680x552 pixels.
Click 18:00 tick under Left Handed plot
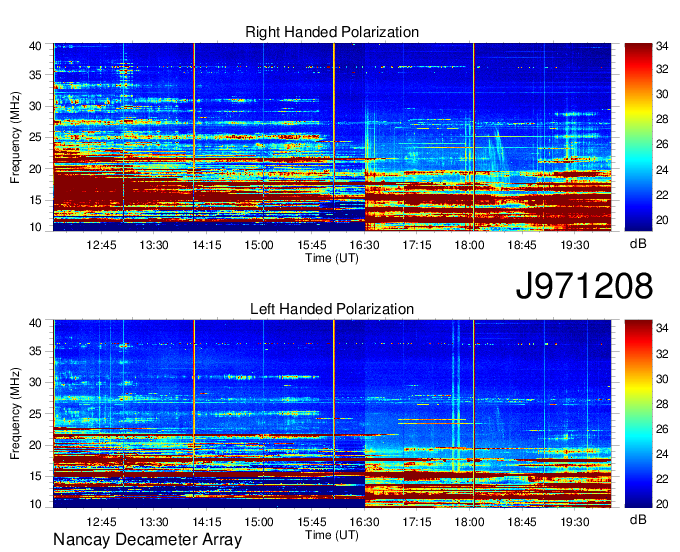469,522
